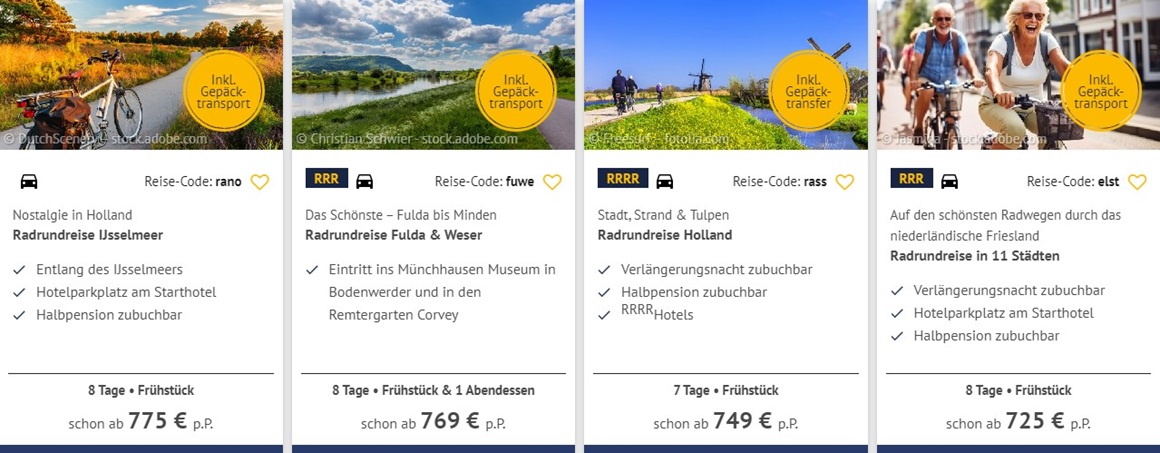Screen dimensions: 1160x453
Task: Toggle heart for Reise-Code fuwe
Action: [552, 182]
